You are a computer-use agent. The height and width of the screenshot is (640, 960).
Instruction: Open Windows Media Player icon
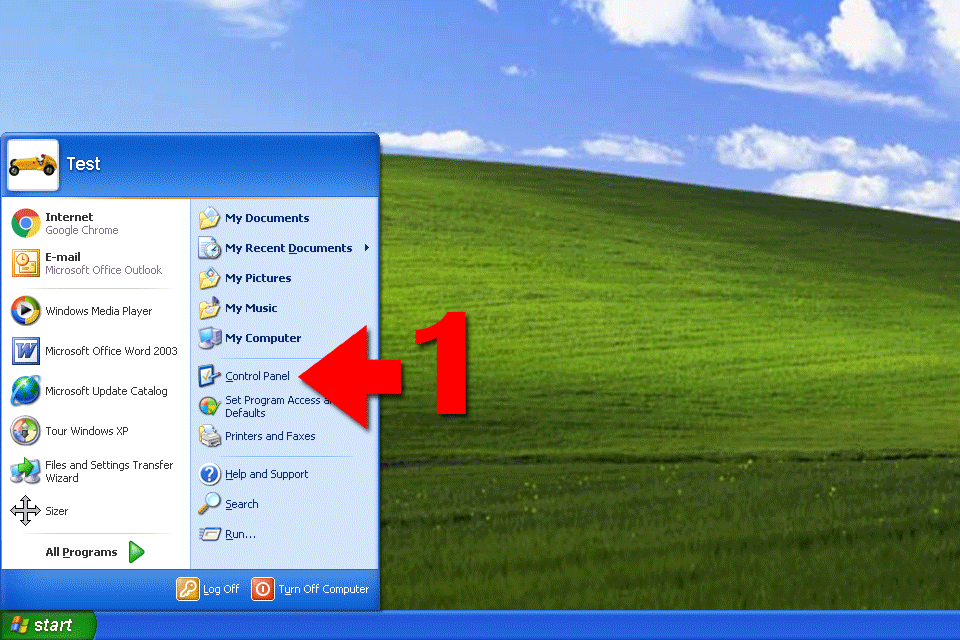coord(25,311)
